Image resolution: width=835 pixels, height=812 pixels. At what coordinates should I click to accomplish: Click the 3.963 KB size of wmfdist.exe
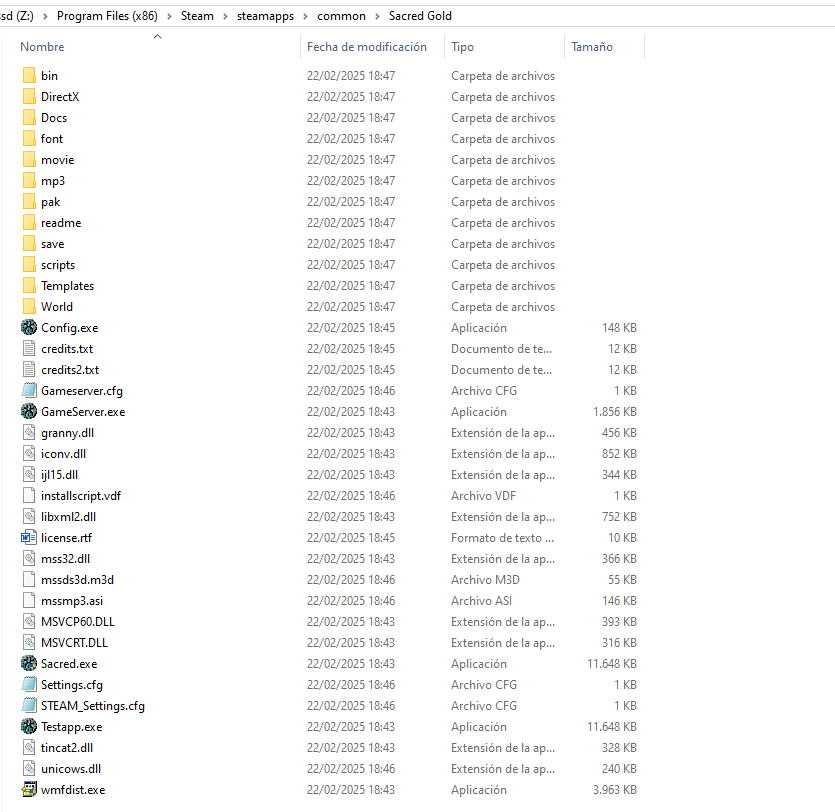point(615,790)
